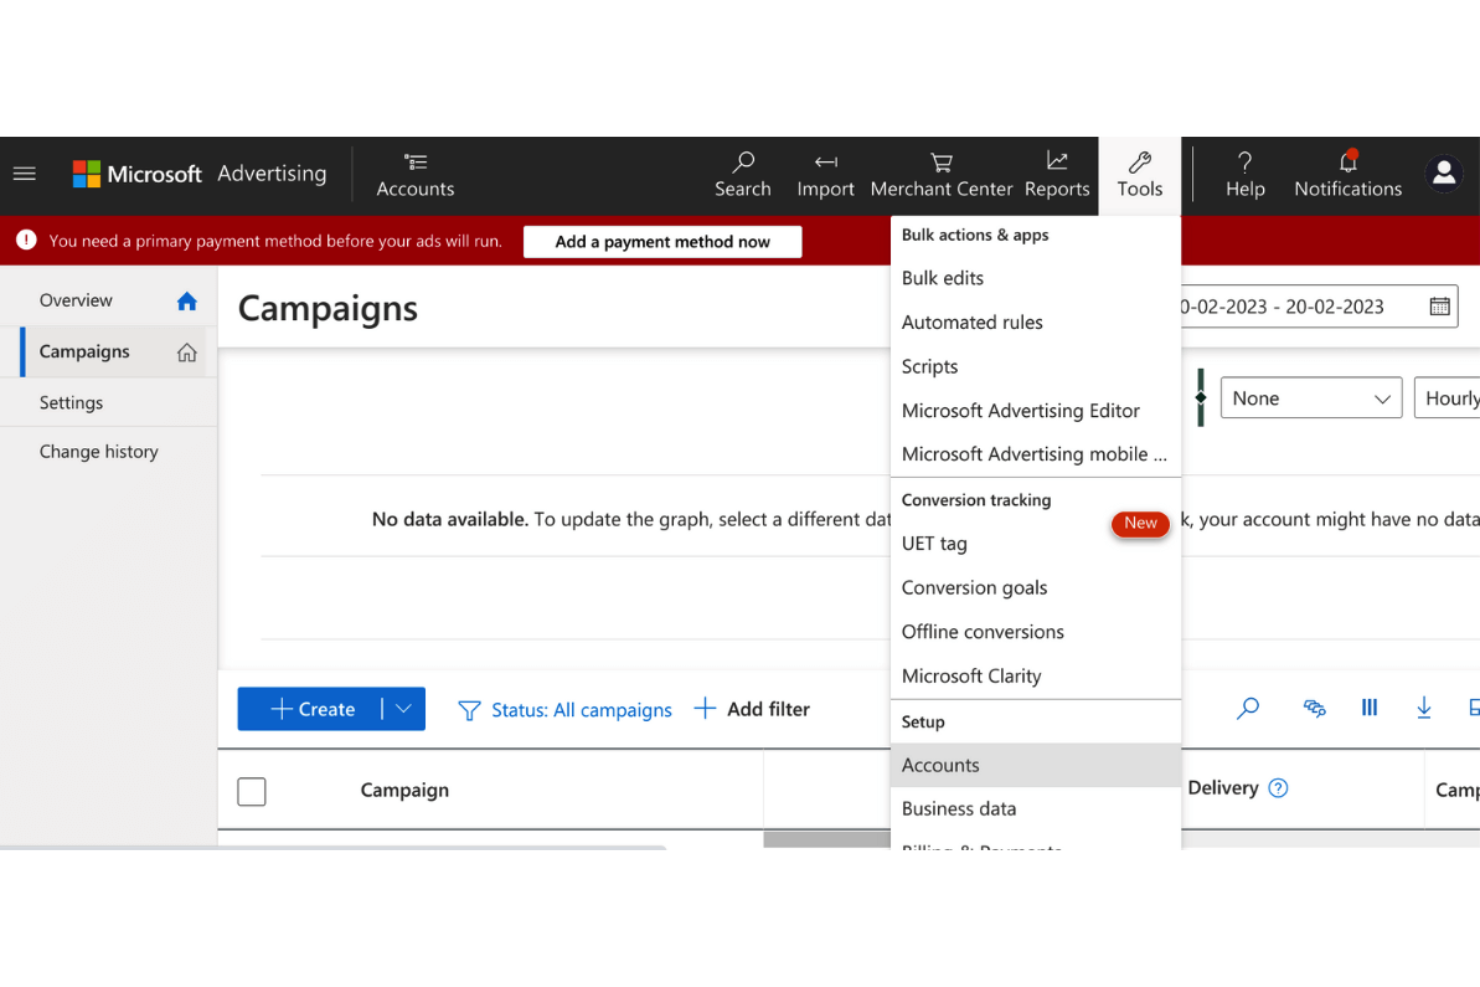Open the Accounts icon in top bar

(415, 175)
